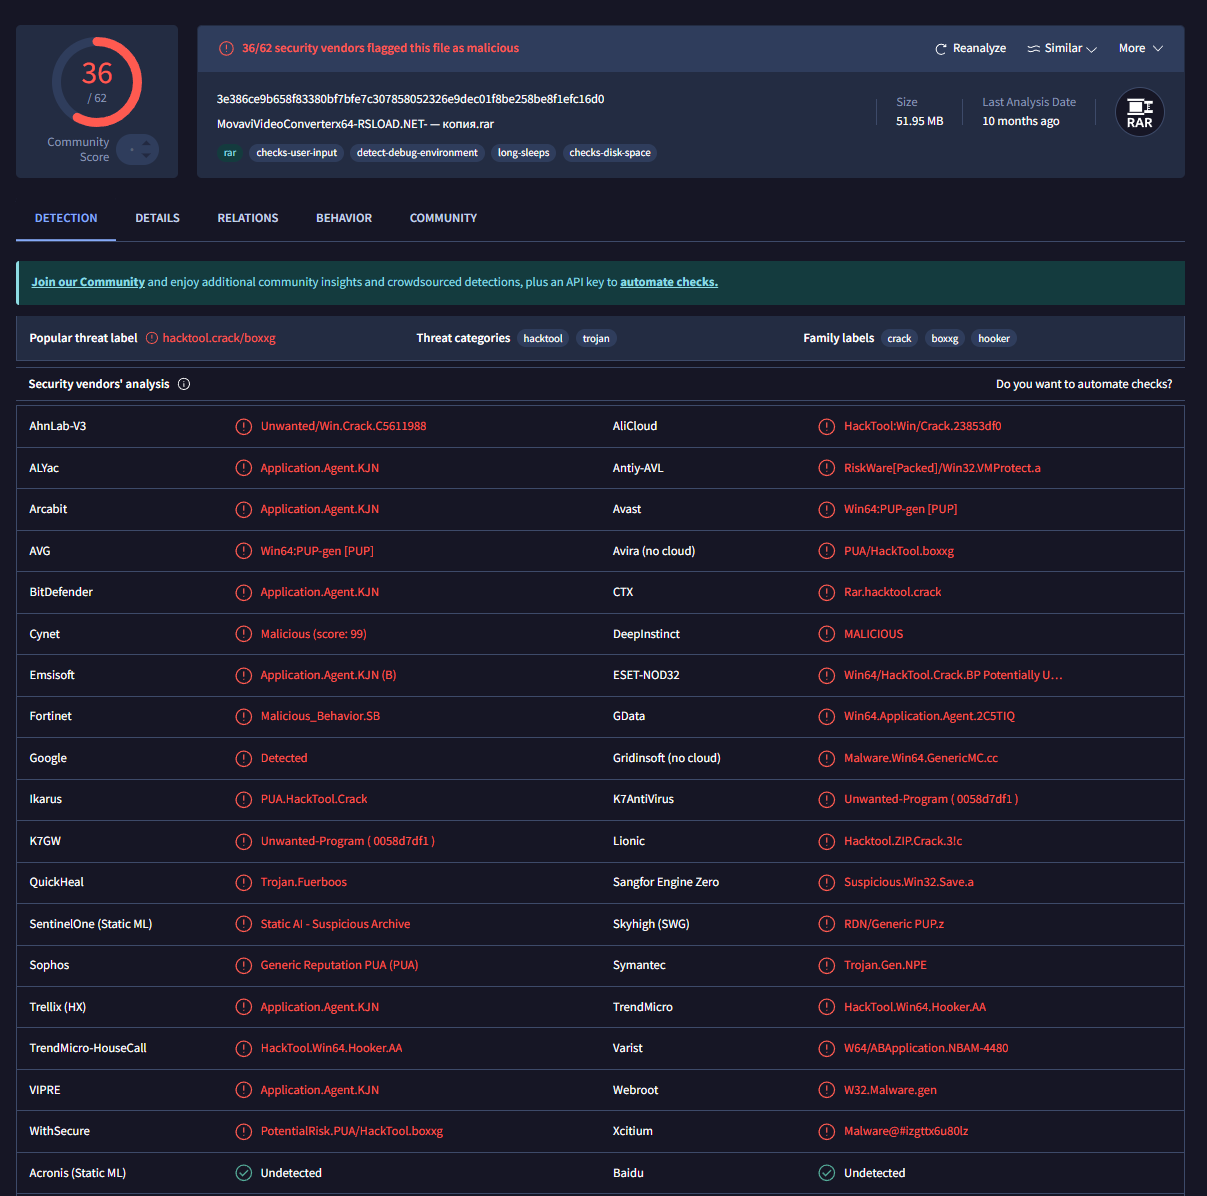Image resolution: width=1207 pixels, height=1196 pixels.
Task: Click the alert icon for QuickHeal Trojan.Fuerboos
Action: [243, 882]
